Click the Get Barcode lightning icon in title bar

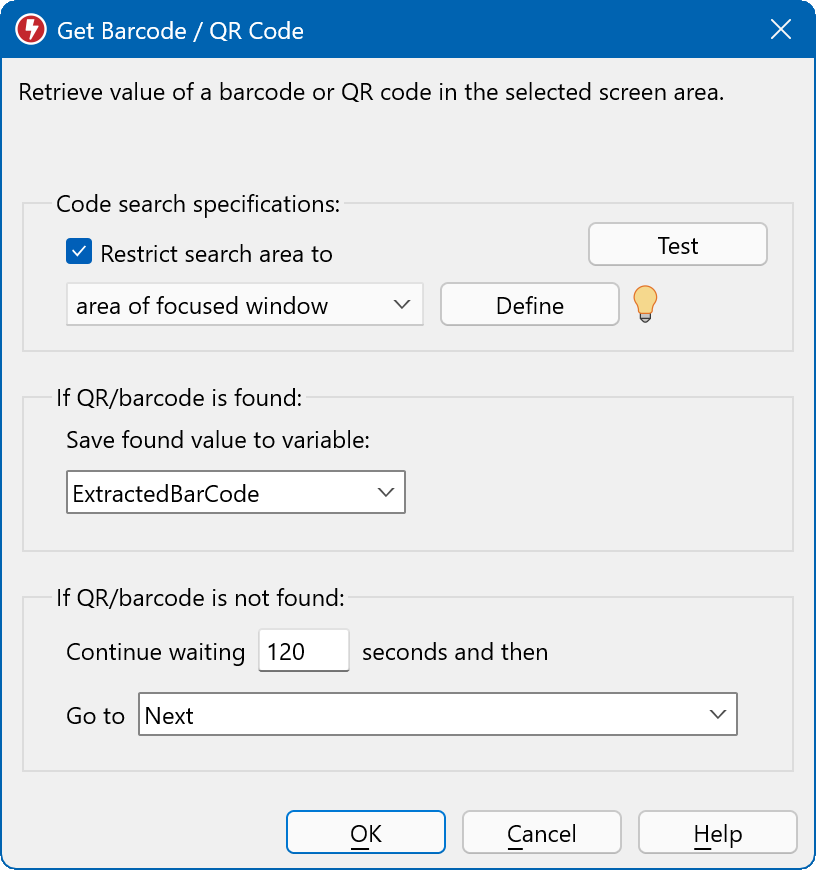click(29, 29)
